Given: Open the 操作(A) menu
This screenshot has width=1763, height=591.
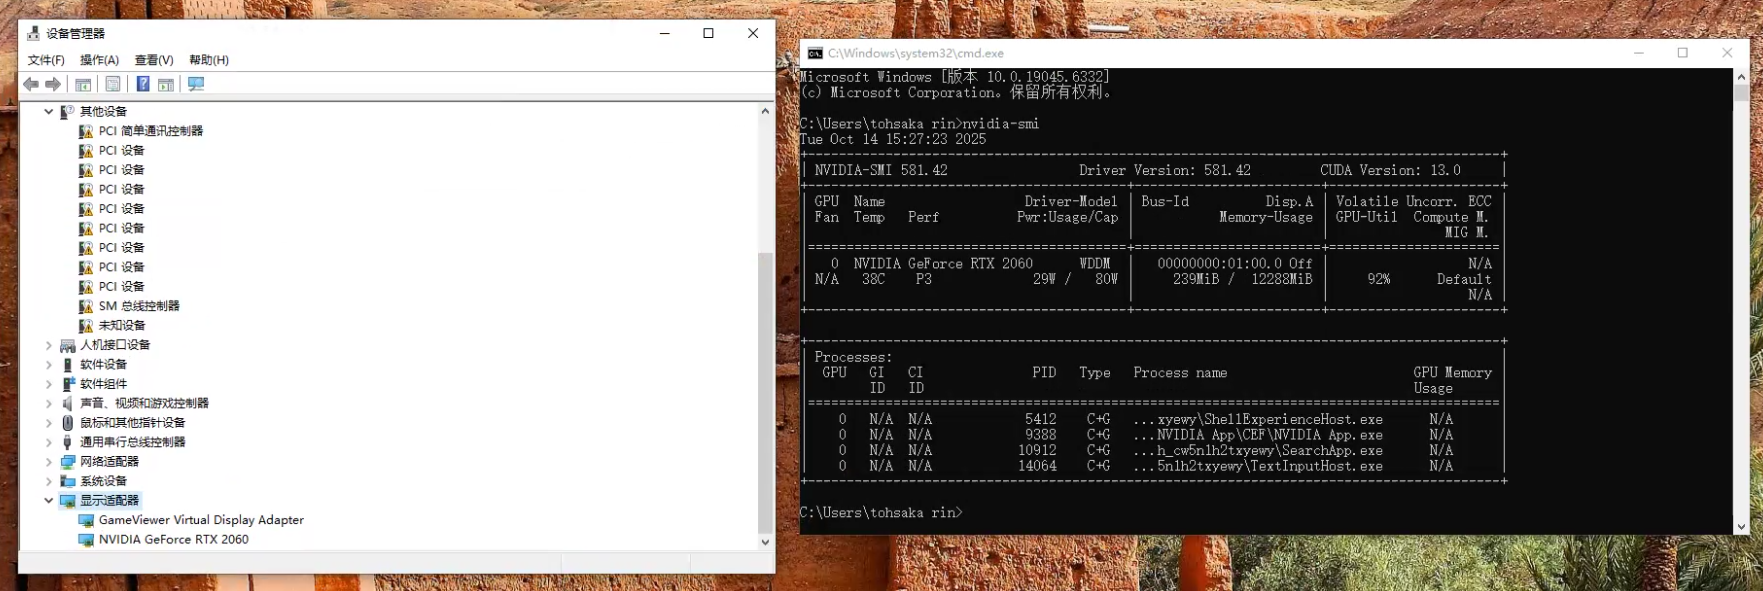Looking at the screenshot, I should pyautogui.click(x=99, y=60).
